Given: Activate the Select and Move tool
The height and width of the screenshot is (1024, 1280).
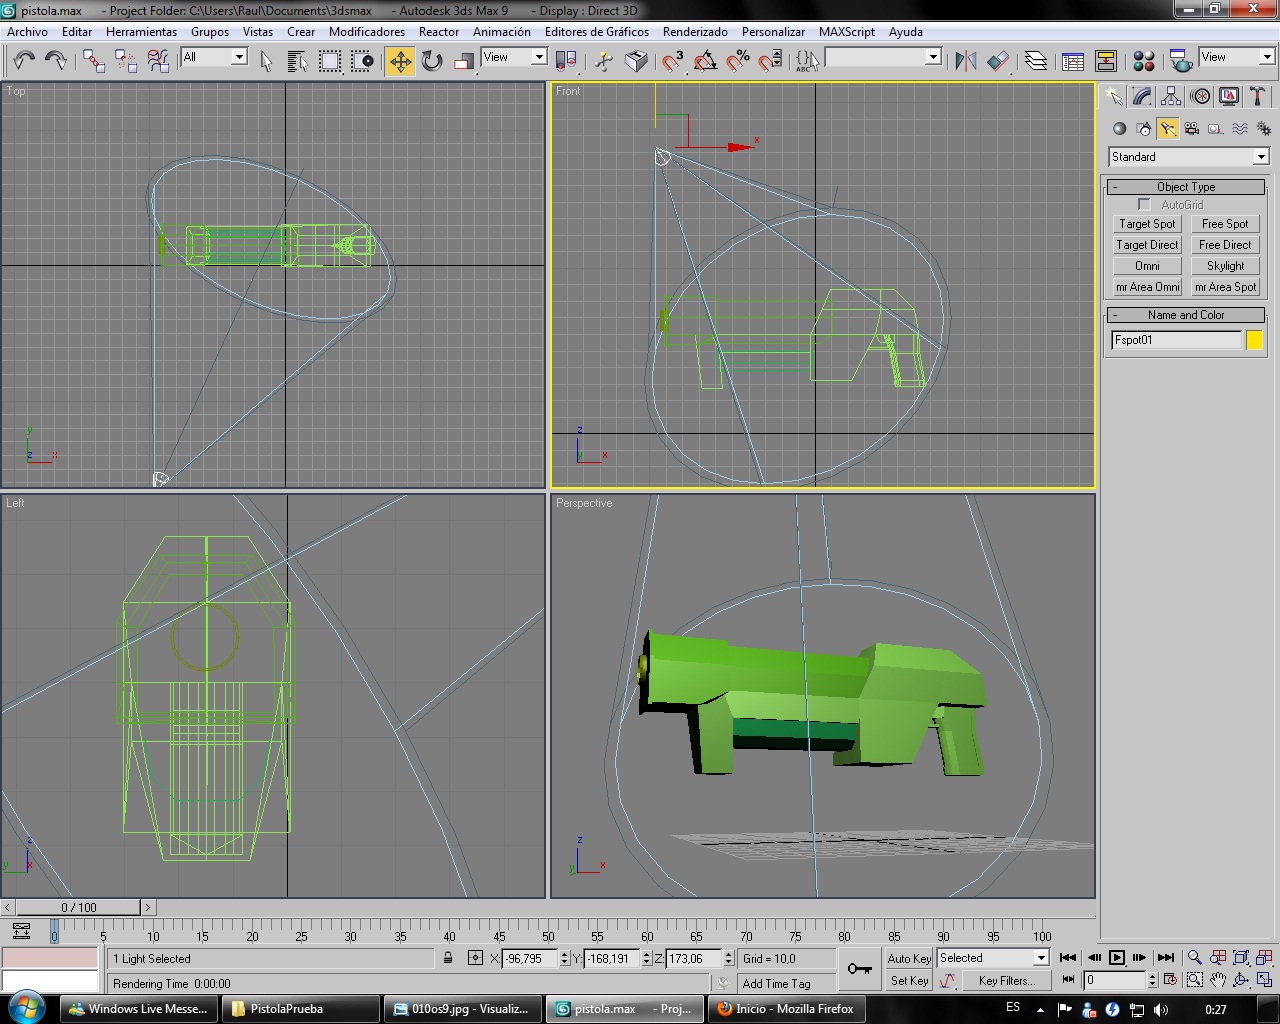Looking at the screenshot, I should click(400, 61).
